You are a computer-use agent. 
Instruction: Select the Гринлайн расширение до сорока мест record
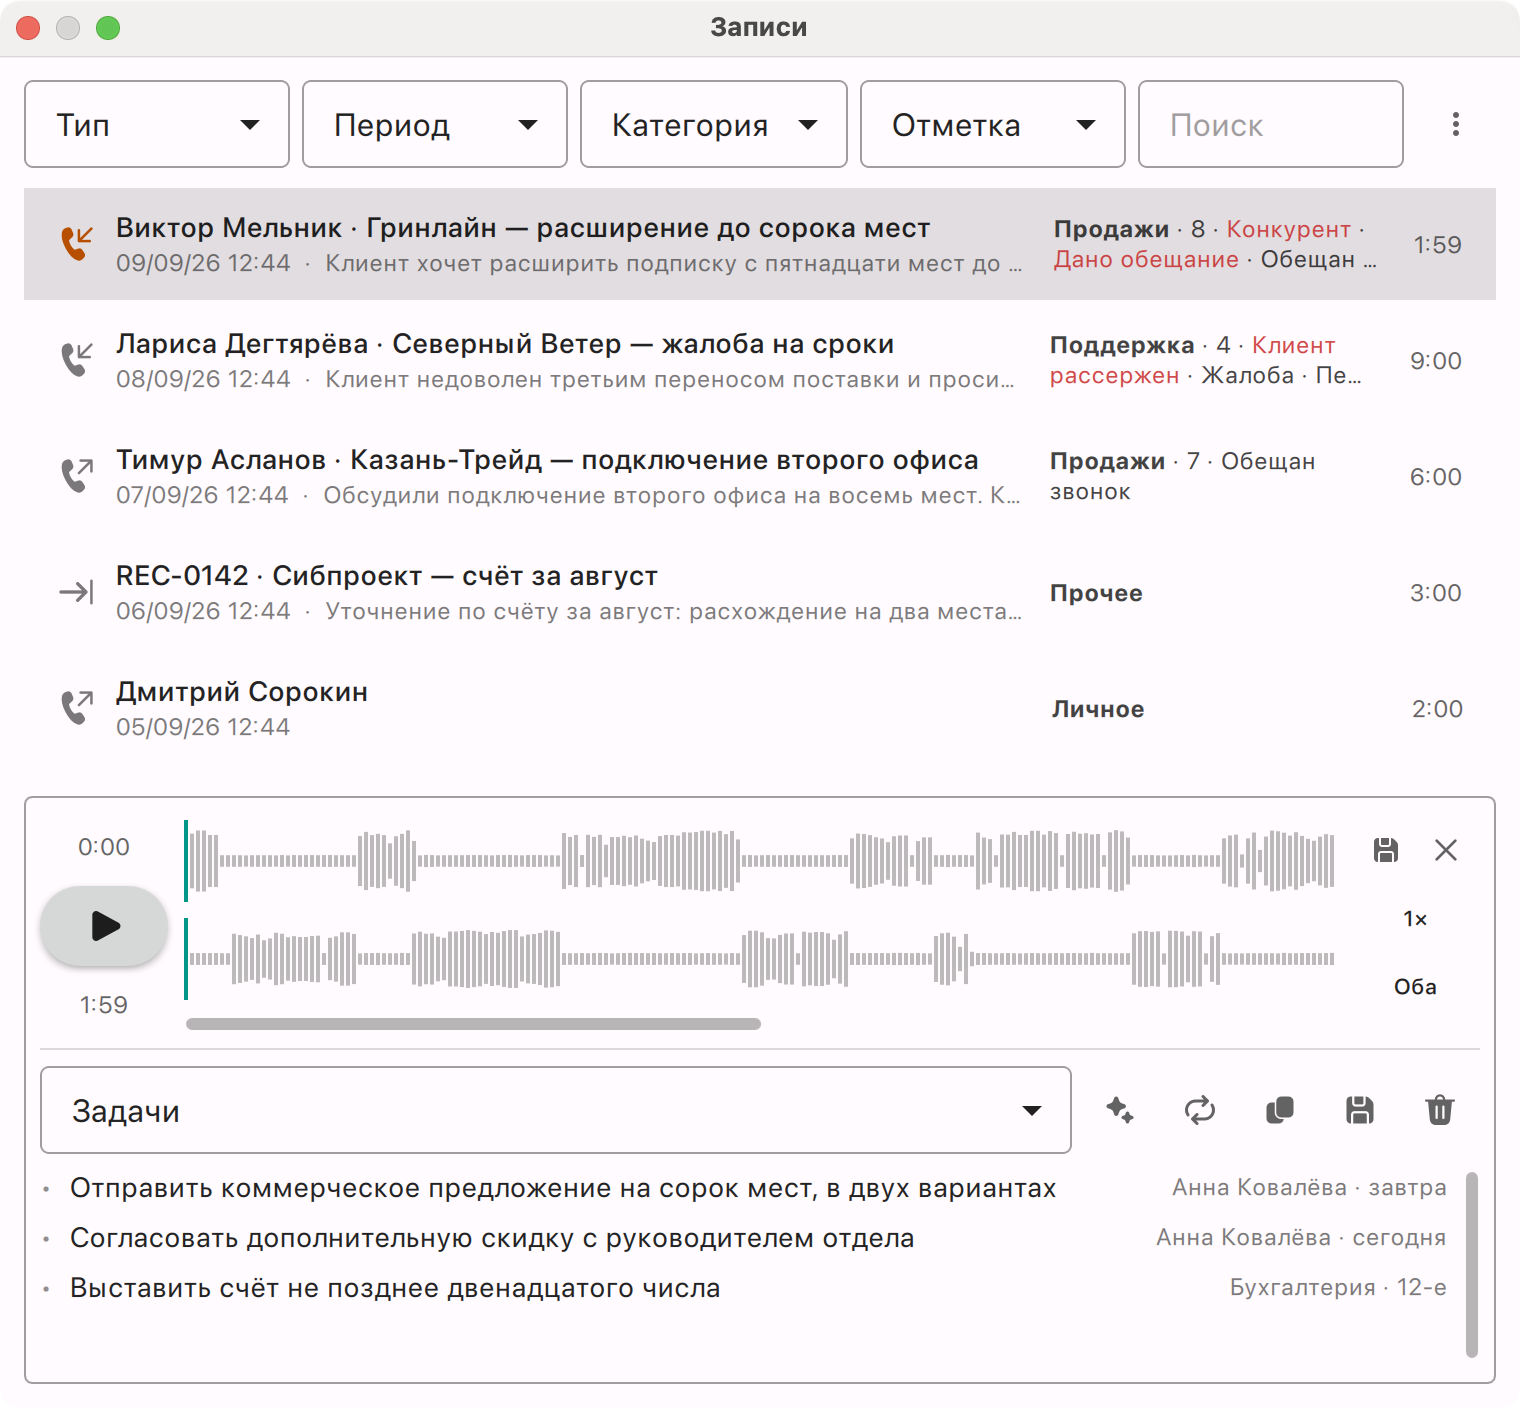(760, 244)
